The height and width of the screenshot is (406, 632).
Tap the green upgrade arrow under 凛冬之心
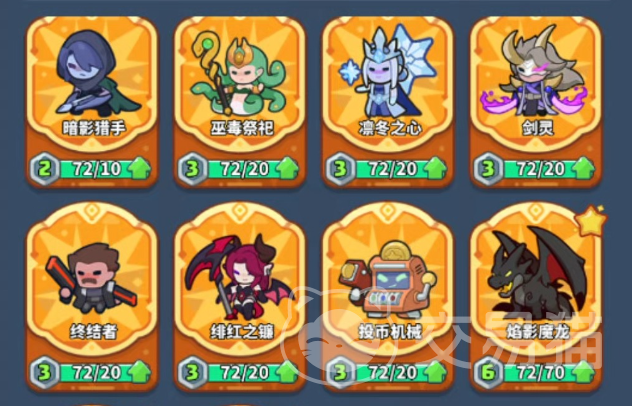coord(435,168)
